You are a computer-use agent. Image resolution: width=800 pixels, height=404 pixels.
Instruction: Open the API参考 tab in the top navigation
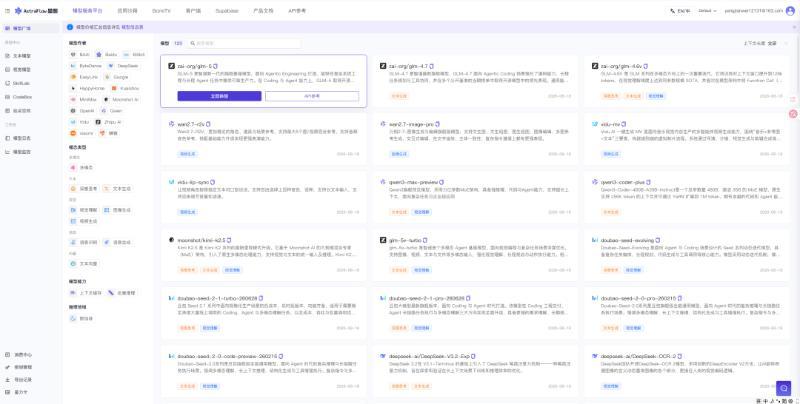click(x=297, y=11)
